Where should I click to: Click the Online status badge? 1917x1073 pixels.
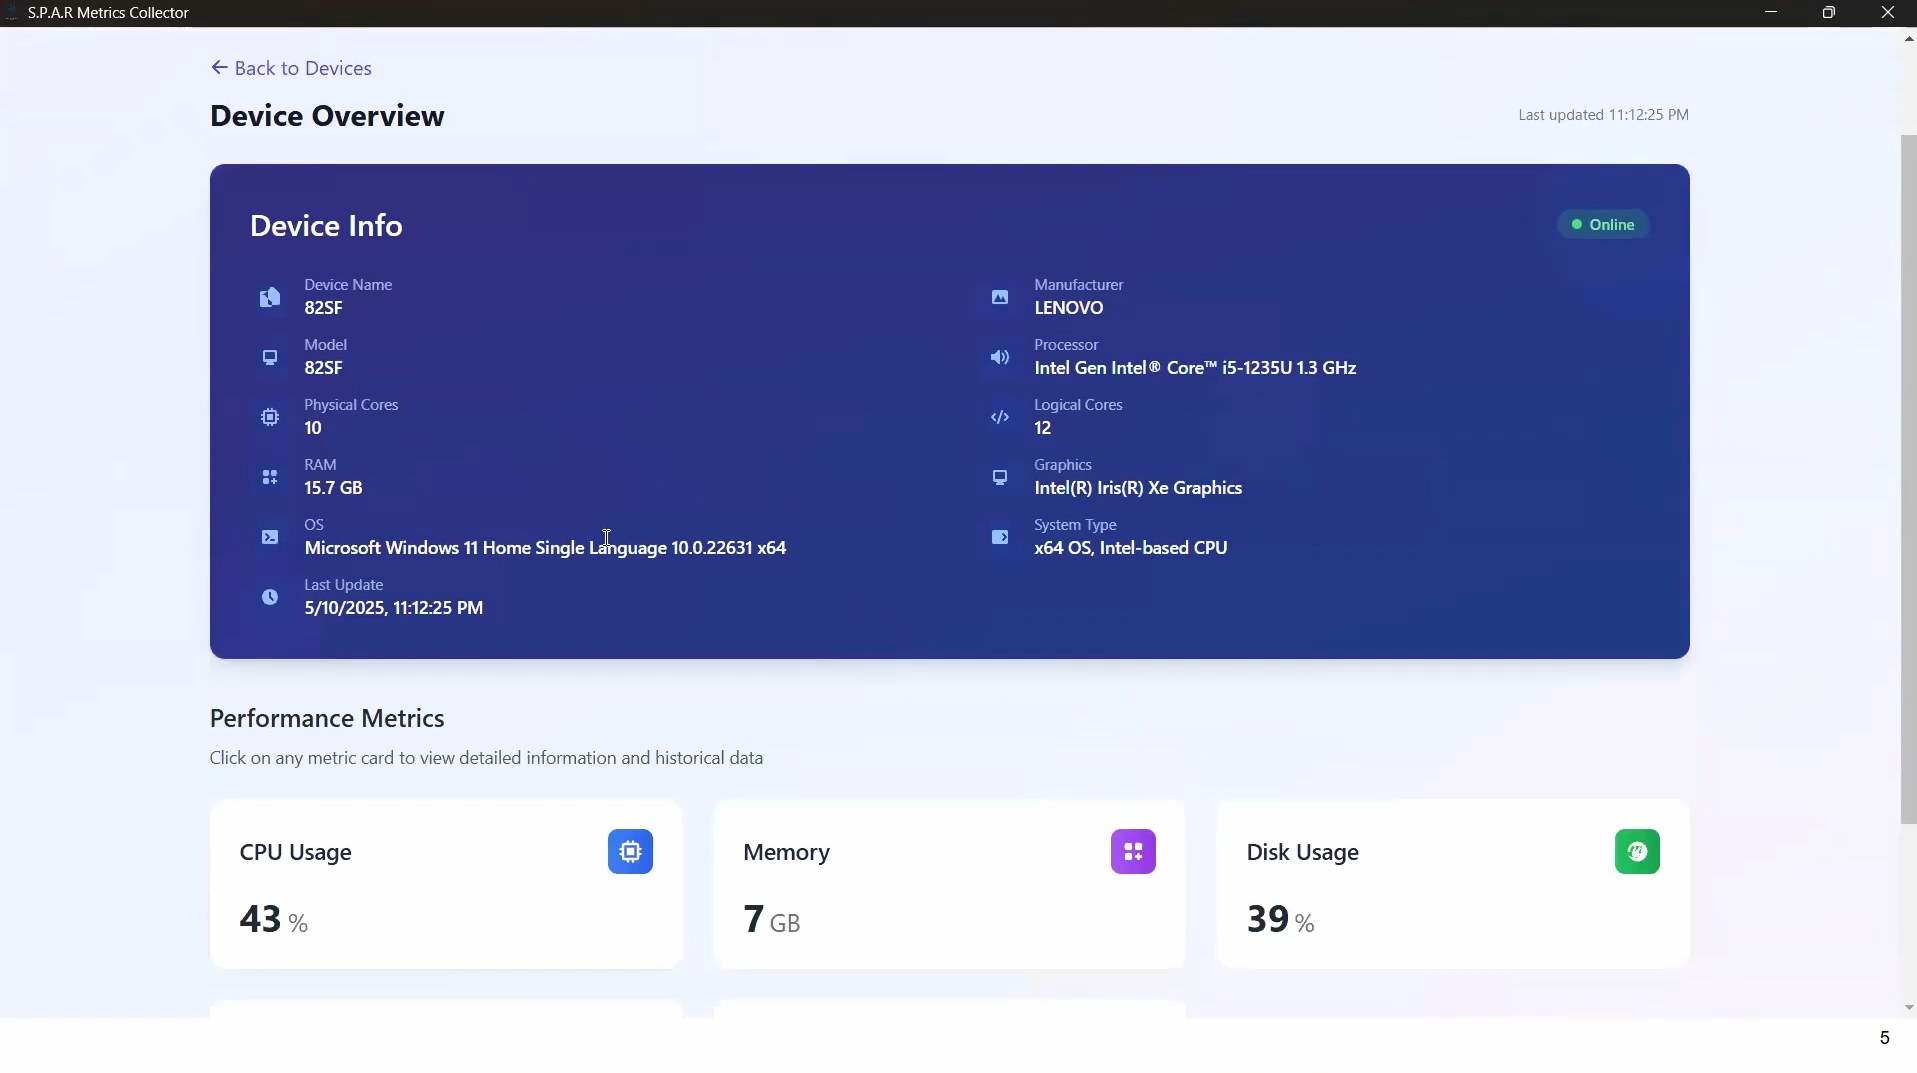point(1603,224)
